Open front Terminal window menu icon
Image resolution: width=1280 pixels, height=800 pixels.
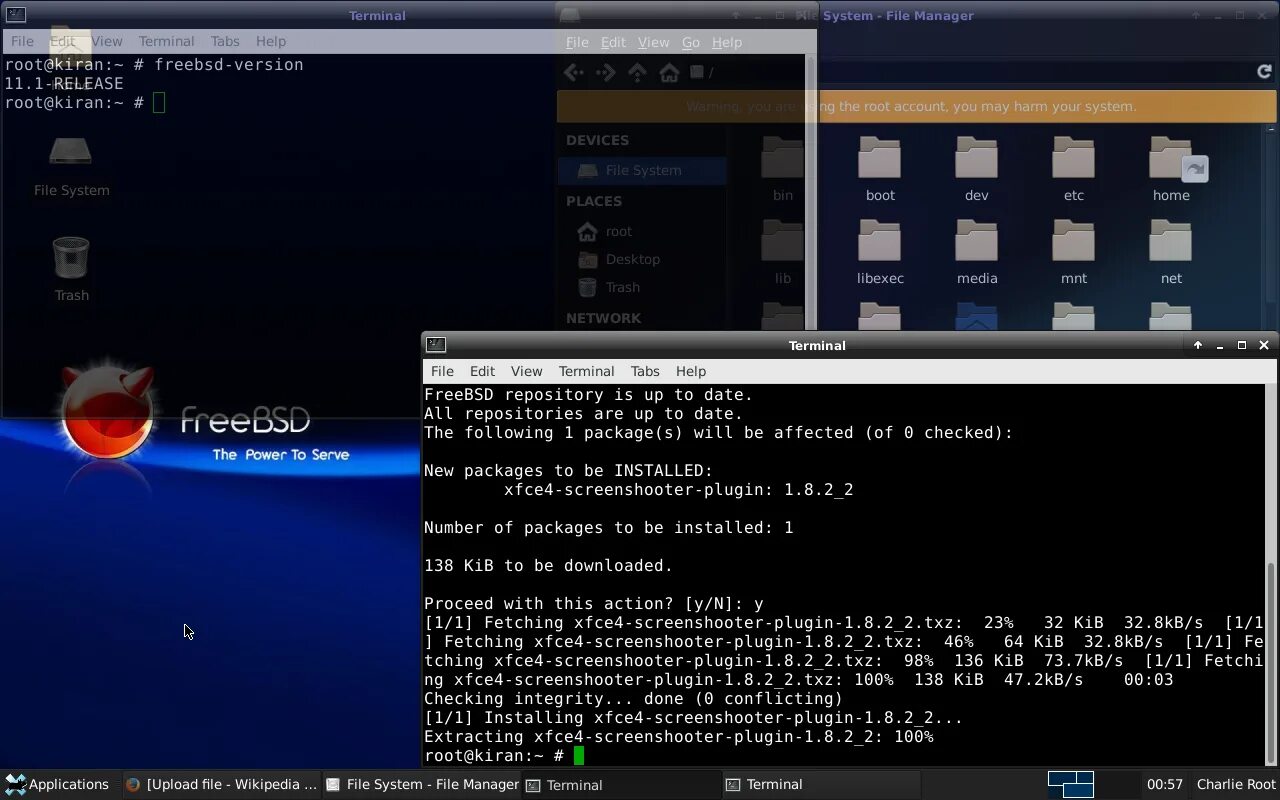pyautogui.click(x=435, y=344)
